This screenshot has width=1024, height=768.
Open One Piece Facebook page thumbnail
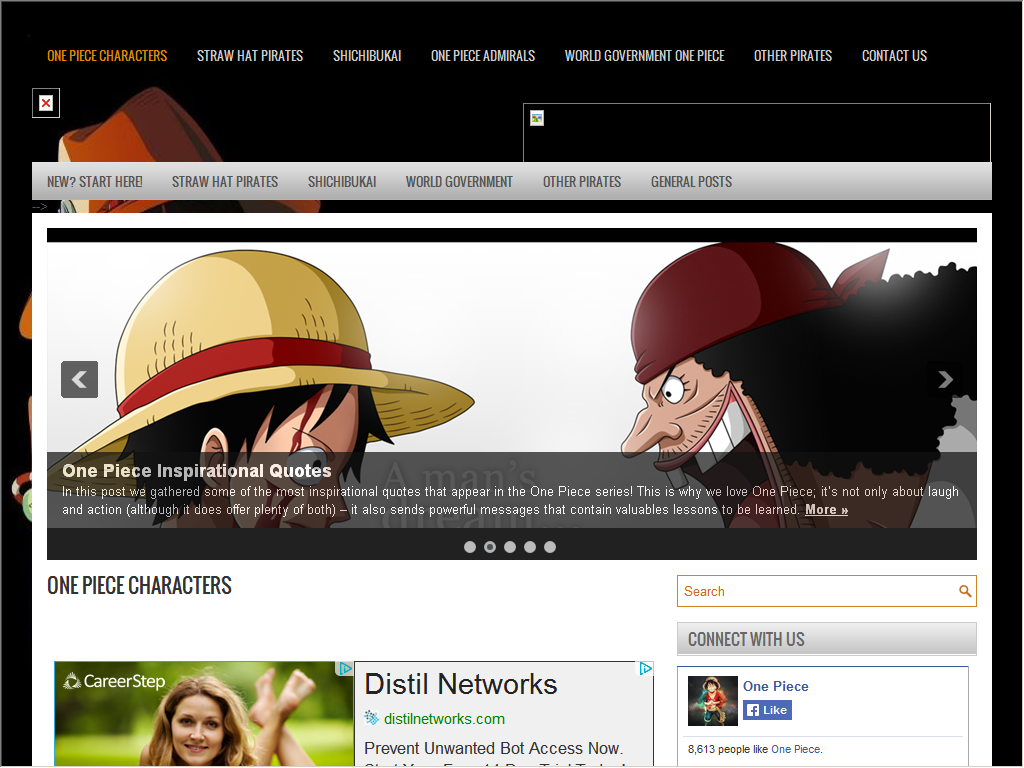712,701
